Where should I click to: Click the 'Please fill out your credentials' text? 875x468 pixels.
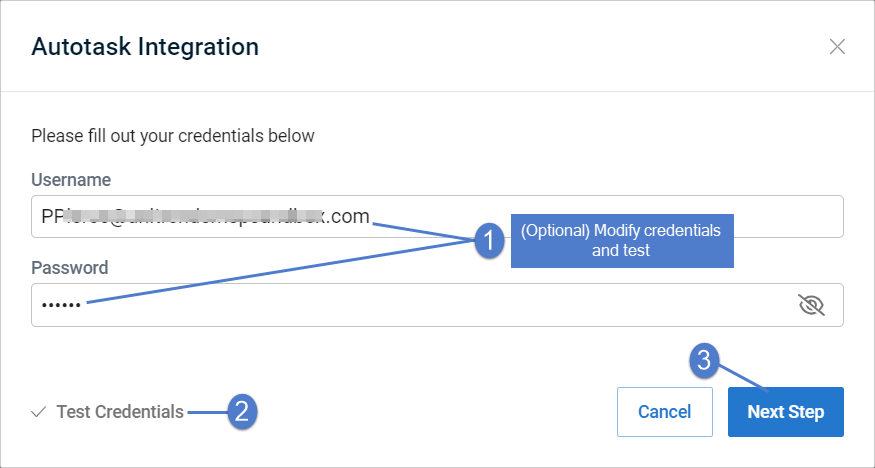click(173, 136)
